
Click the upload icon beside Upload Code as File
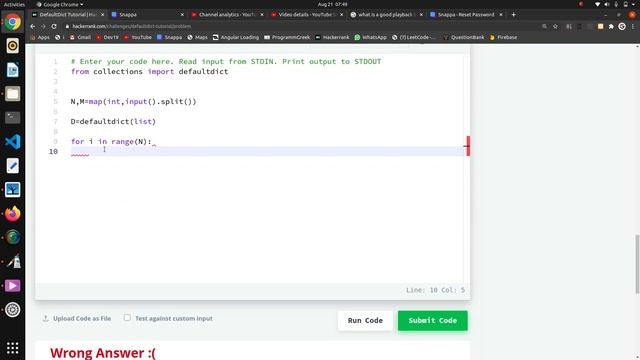45,318
